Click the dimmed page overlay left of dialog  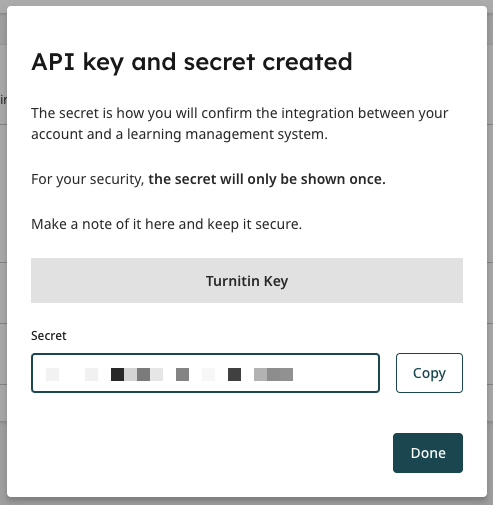pyautogui.click(x=3, y=233)
